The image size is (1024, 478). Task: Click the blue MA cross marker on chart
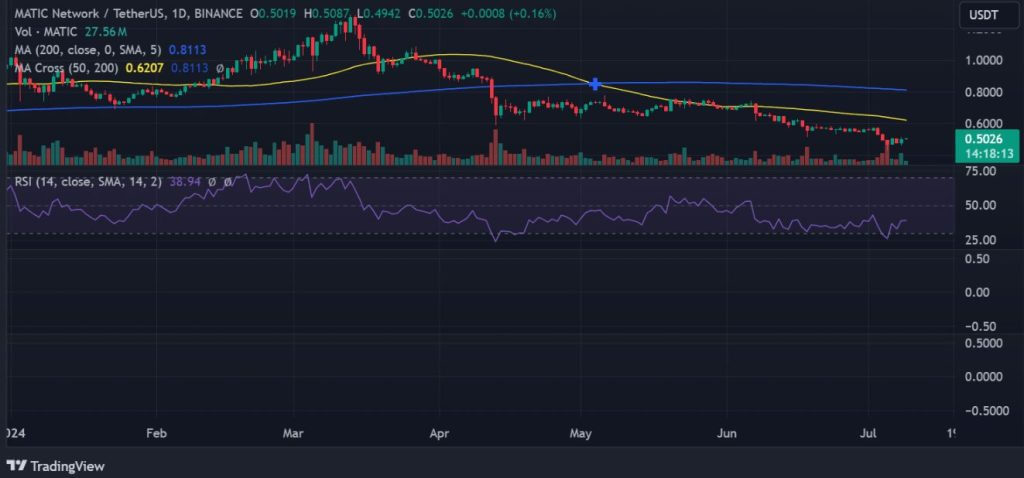(595, 84)
